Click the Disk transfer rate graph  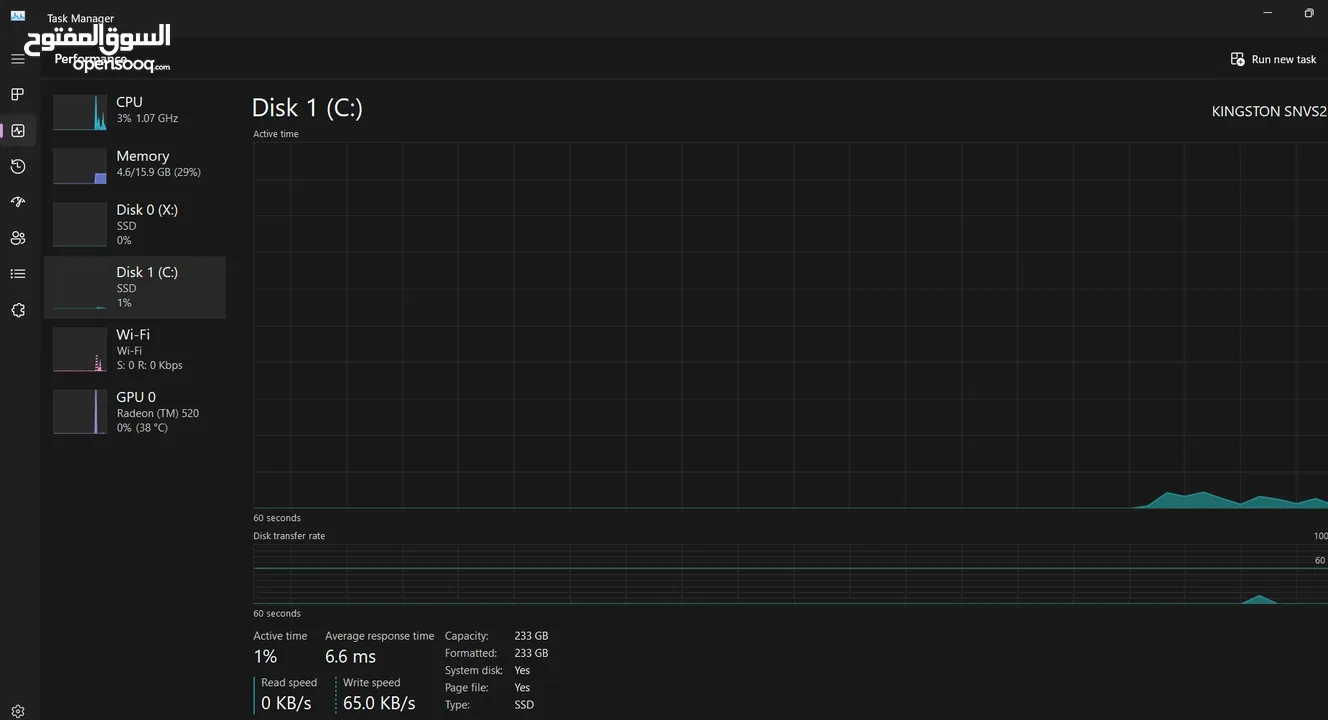tap(790, 574)
